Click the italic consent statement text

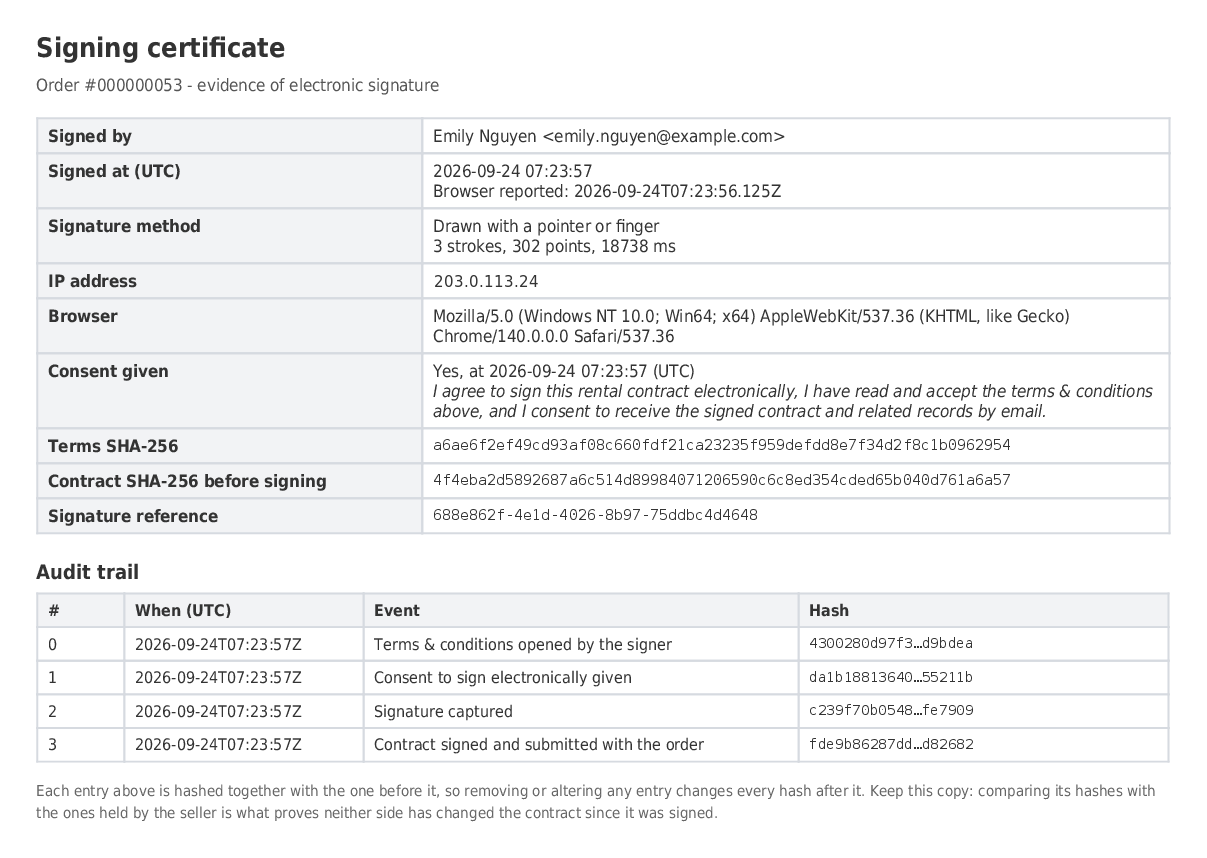click(793, 401)
